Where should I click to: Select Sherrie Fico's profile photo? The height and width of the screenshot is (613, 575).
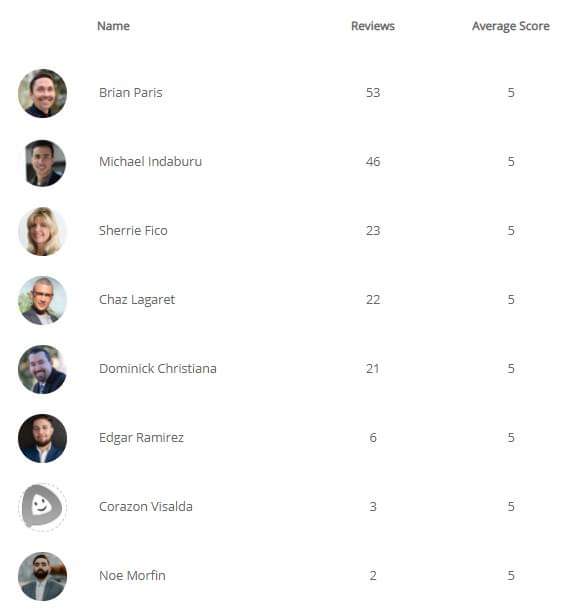[x=43, y=231]
